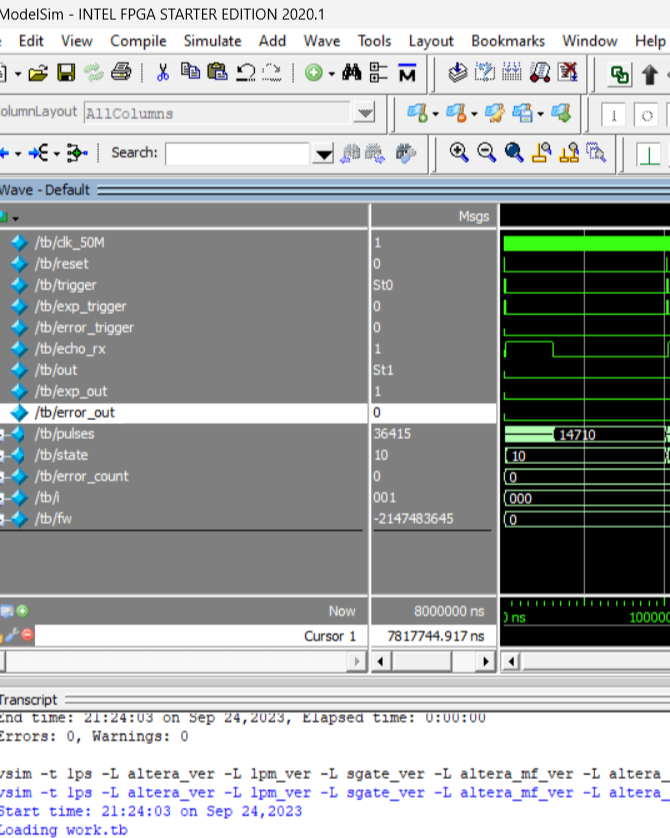Screen dimensions: 670x838
Task: Click the Wave - Default panel title
Action: coord(44,190)
